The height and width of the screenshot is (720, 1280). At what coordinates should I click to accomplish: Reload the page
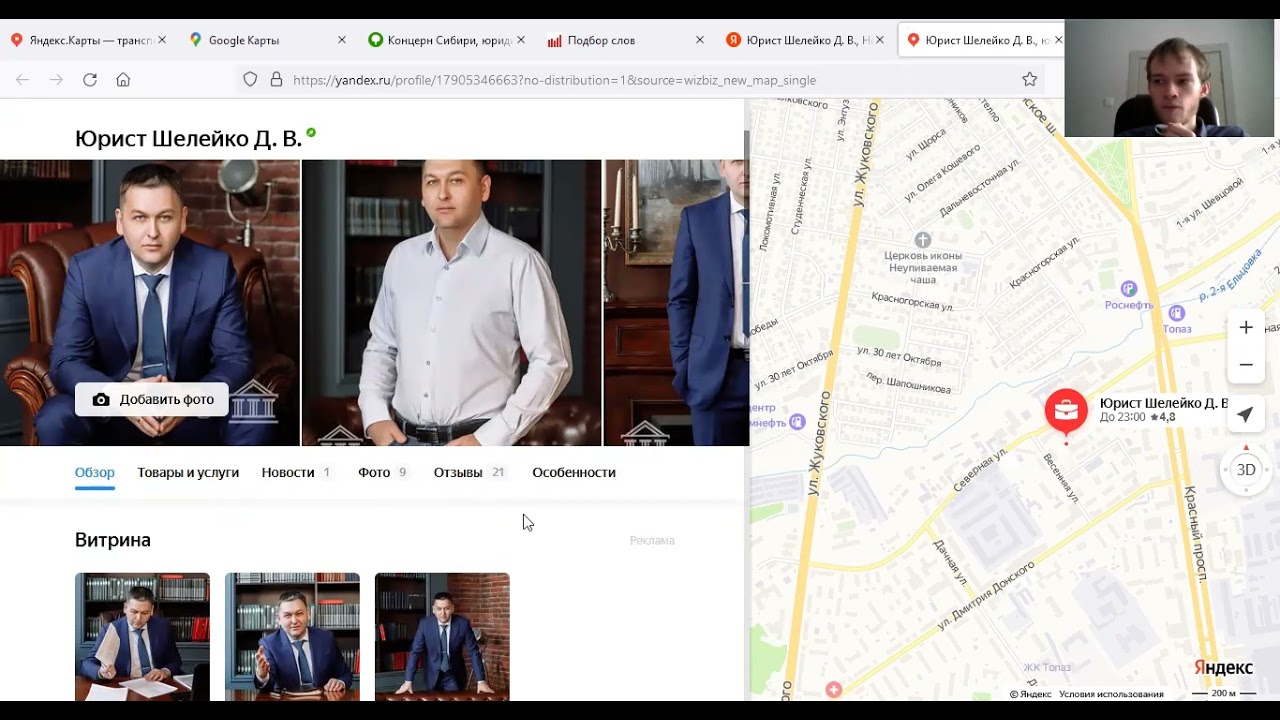[x=90, y=79]
